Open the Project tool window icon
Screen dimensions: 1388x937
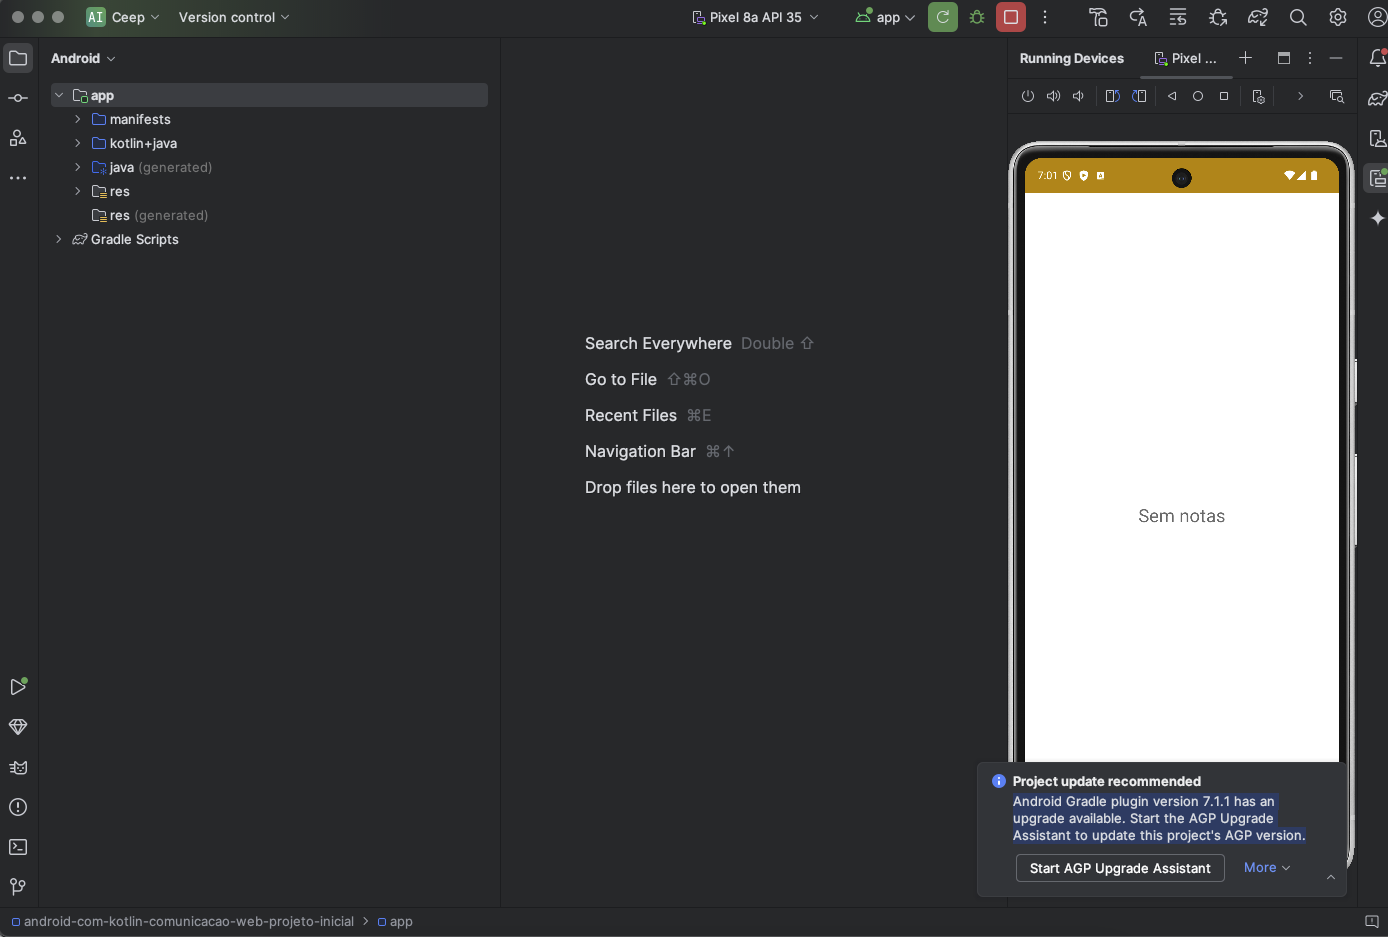pyautogui.click(x=18, y=58)
